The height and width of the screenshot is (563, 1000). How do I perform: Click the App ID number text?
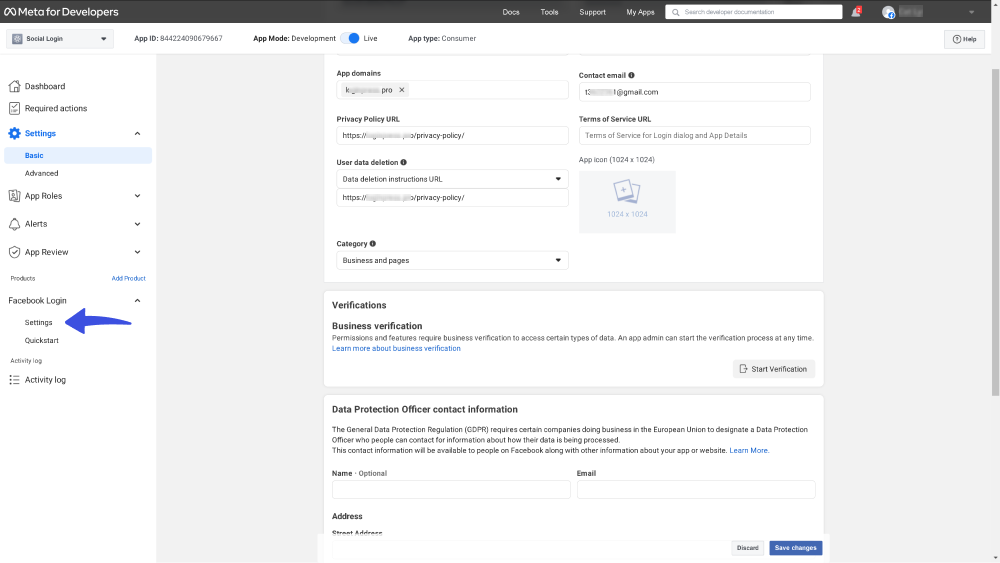pyautogui.click(x=191, y=39)
